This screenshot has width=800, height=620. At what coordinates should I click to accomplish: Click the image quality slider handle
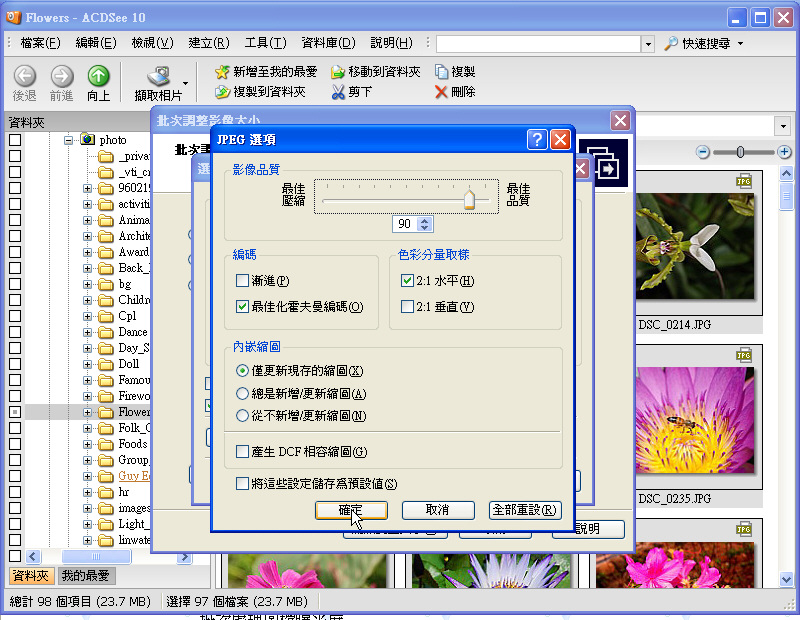[x=469, y=199]
